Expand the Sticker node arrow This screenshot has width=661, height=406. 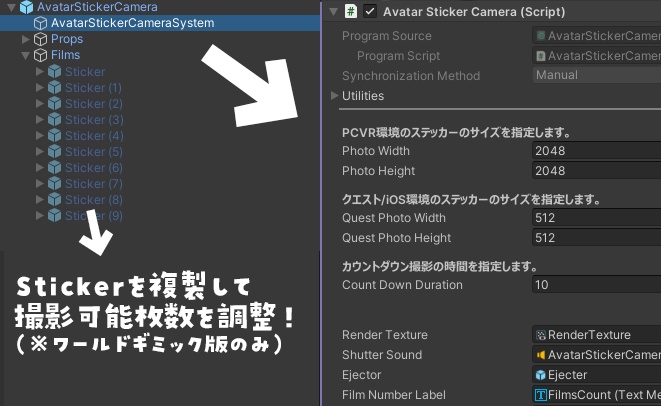40,71
